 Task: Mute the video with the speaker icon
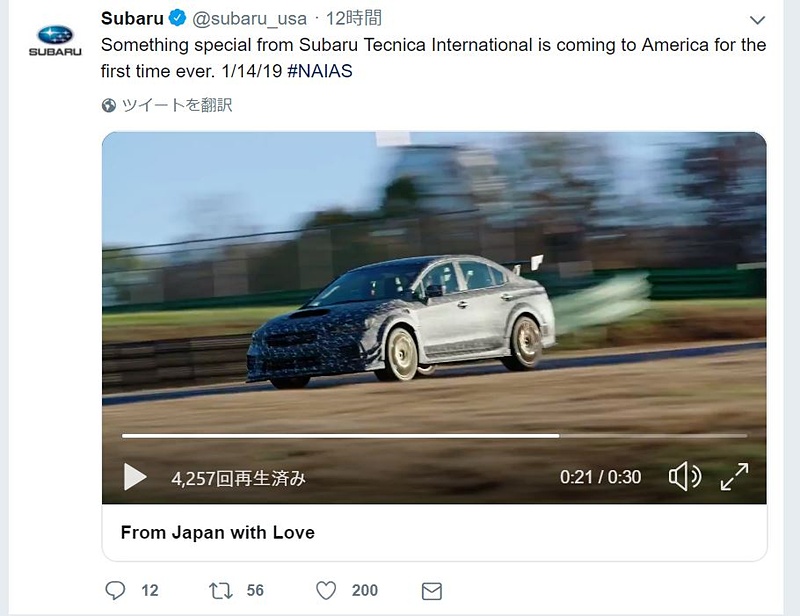[x=685, y=477]
